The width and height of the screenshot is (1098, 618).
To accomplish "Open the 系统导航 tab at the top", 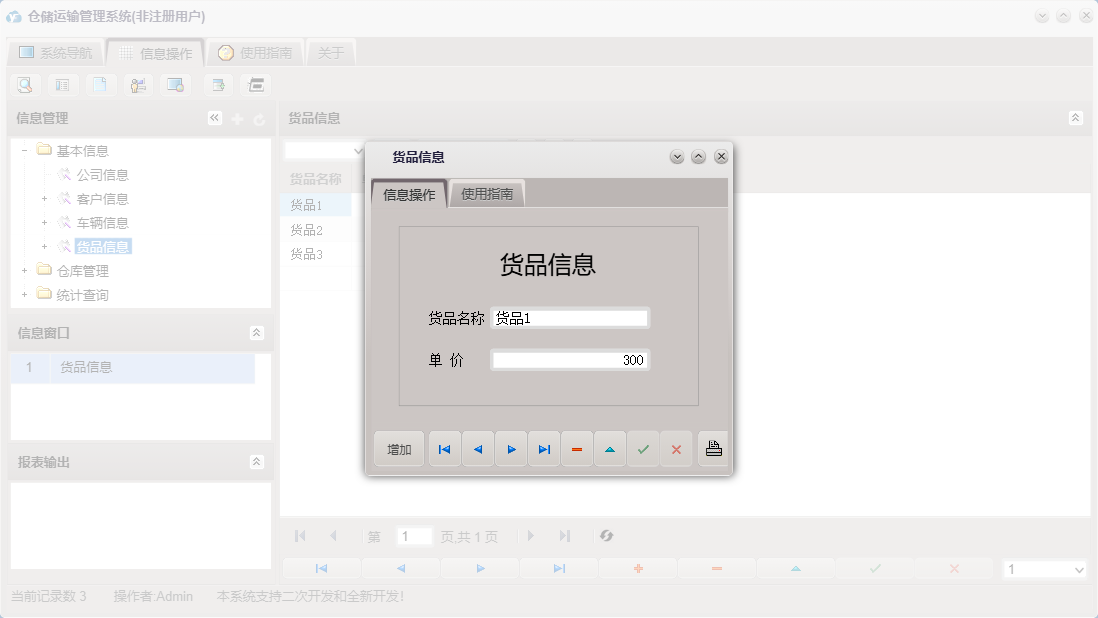I will (53, 52).
